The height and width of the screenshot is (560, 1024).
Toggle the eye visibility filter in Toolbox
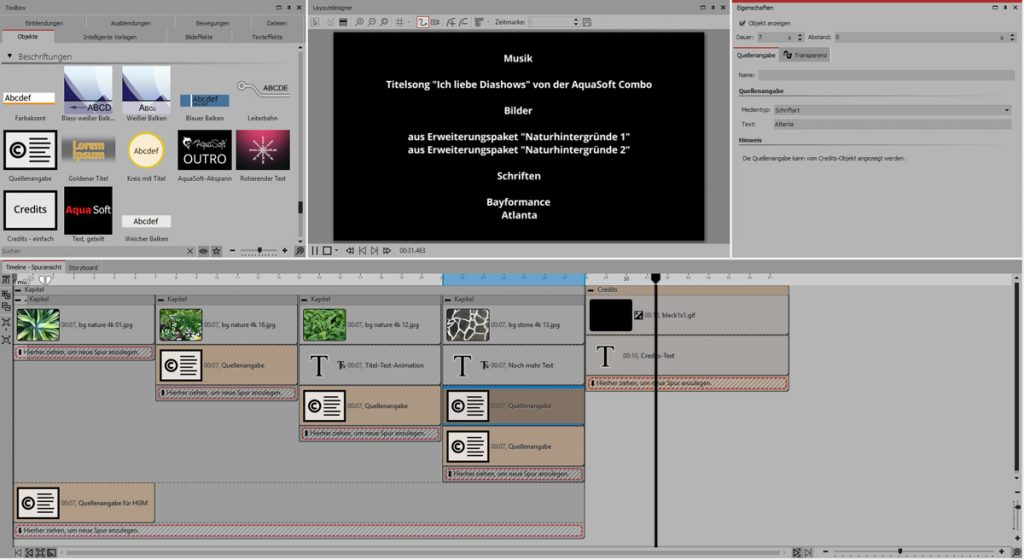(204, 250)
